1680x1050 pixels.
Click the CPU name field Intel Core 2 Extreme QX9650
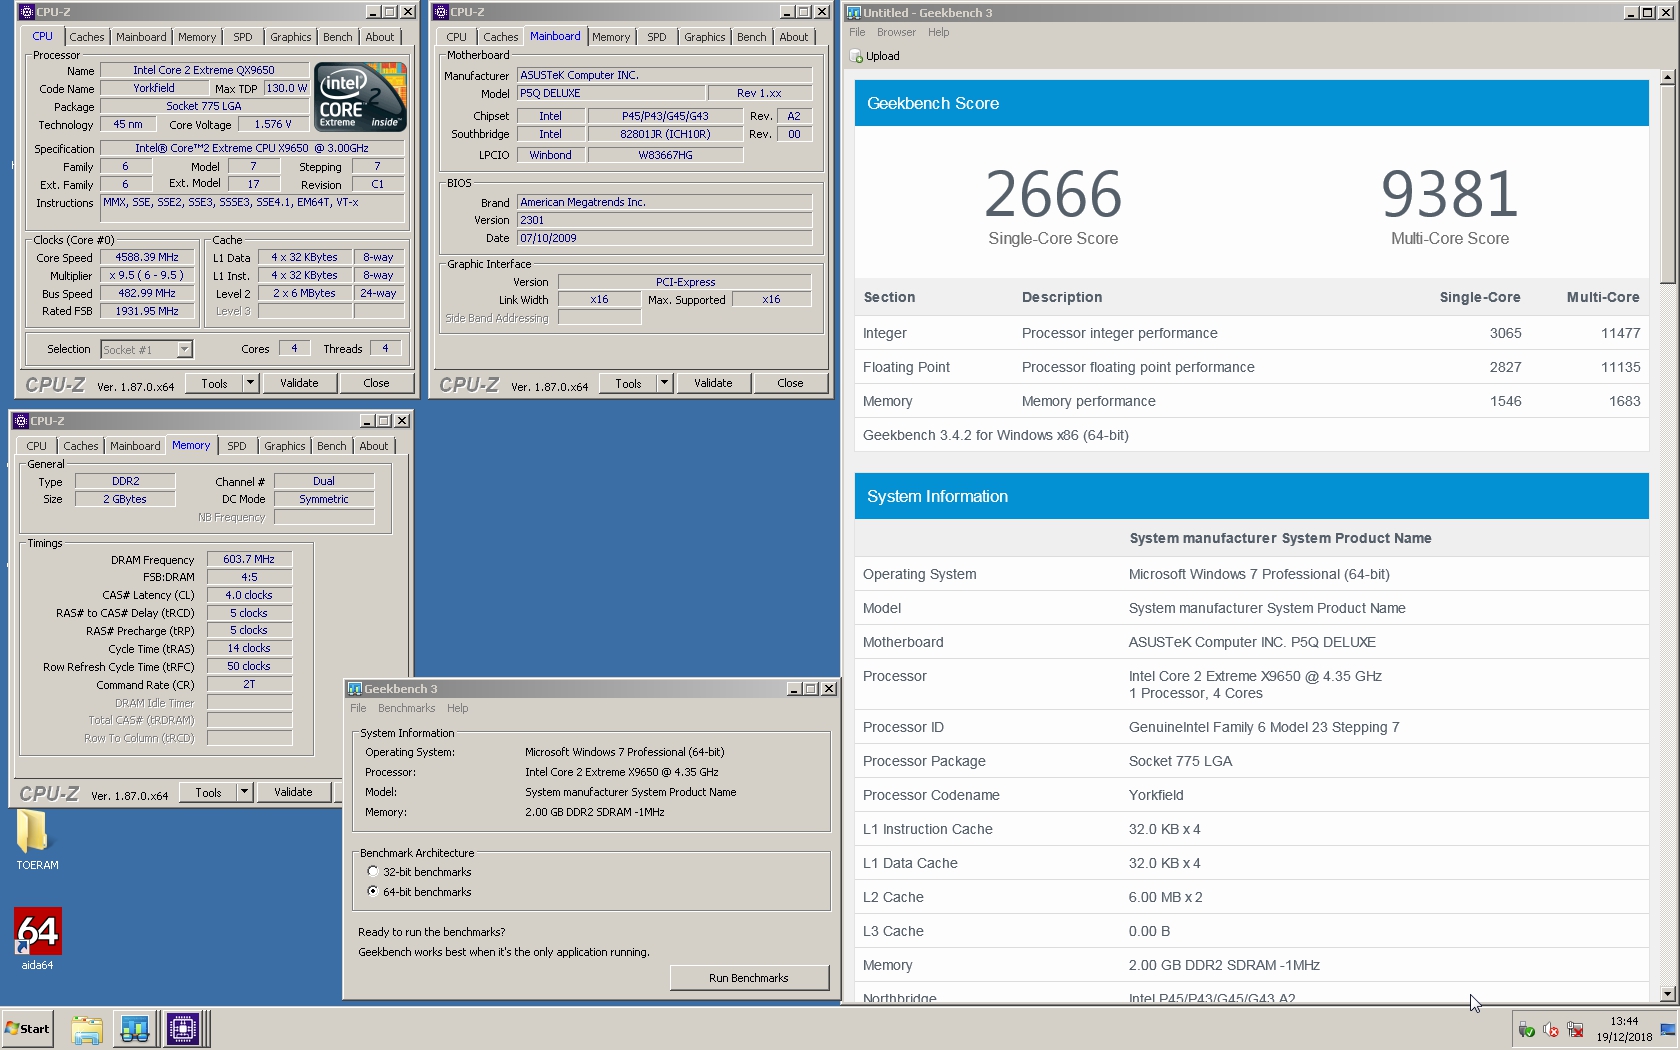coord(204,70)
